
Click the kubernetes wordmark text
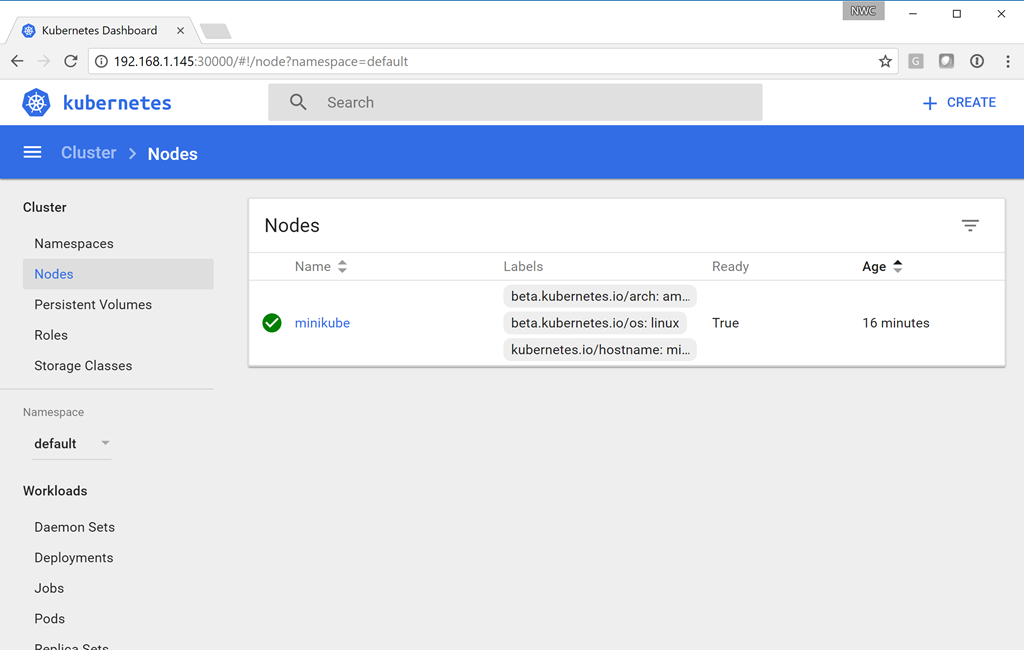pos(117,103)
